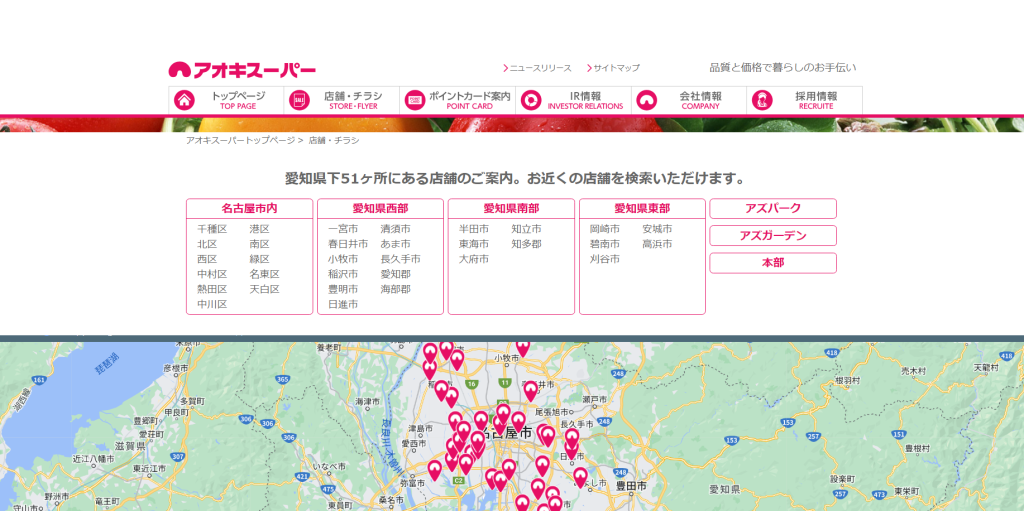Screen dimensions: 1024x511
Task: Choose 一宮市 in the western Aichi list
Action: click(343, 229)
